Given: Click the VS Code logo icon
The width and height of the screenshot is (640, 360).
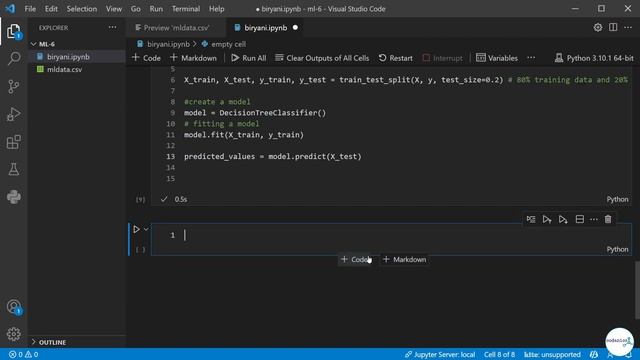Looking at the screenshot, I should tap(10, 9).
